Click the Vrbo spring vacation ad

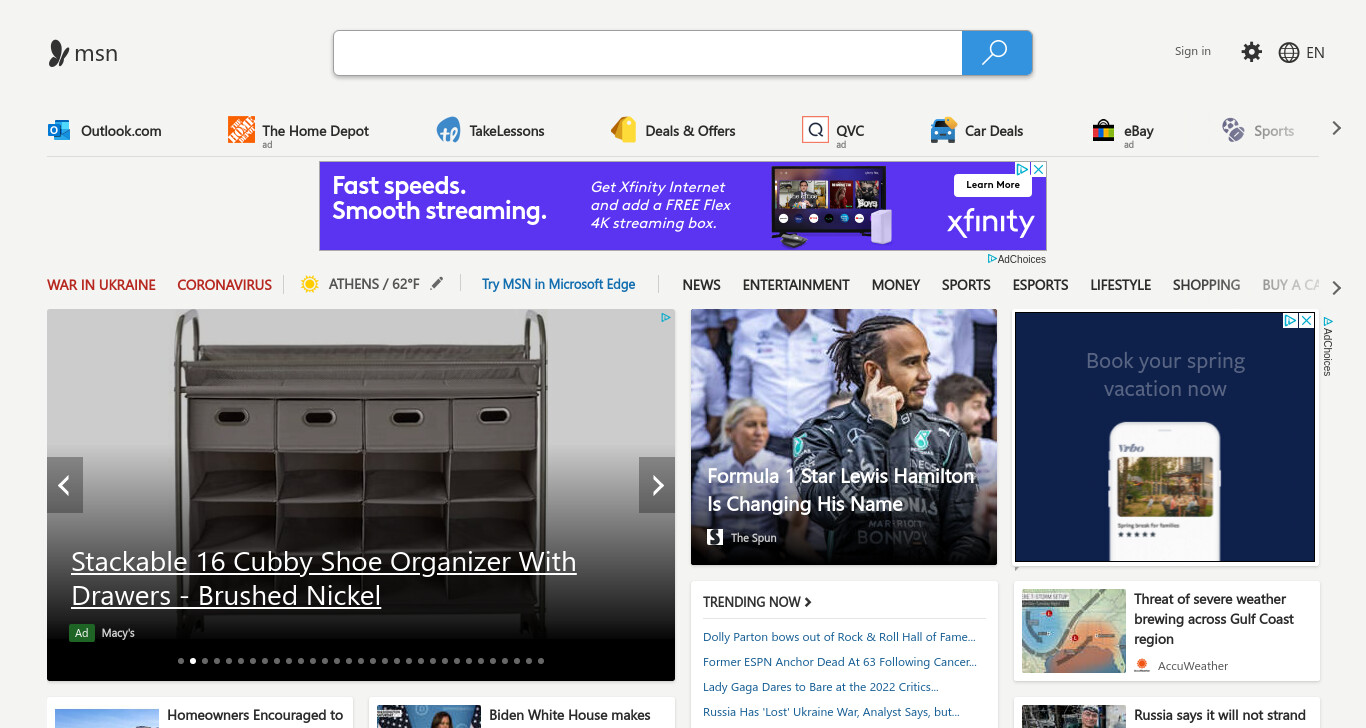coord(1165,437)
